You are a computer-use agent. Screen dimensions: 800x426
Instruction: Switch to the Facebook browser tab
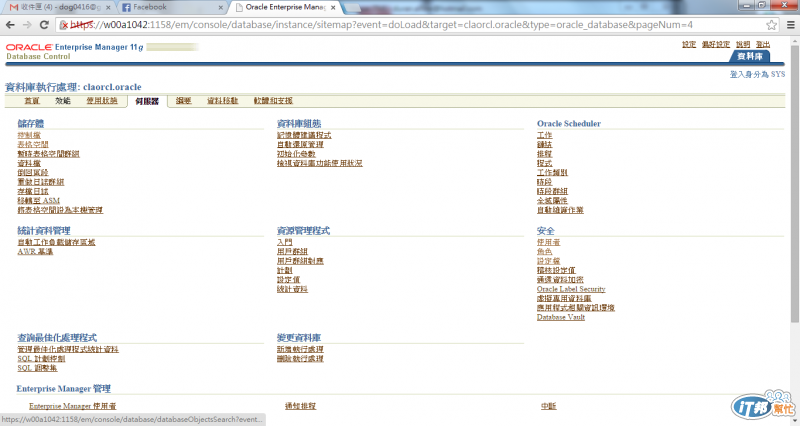tap(171, 7)
